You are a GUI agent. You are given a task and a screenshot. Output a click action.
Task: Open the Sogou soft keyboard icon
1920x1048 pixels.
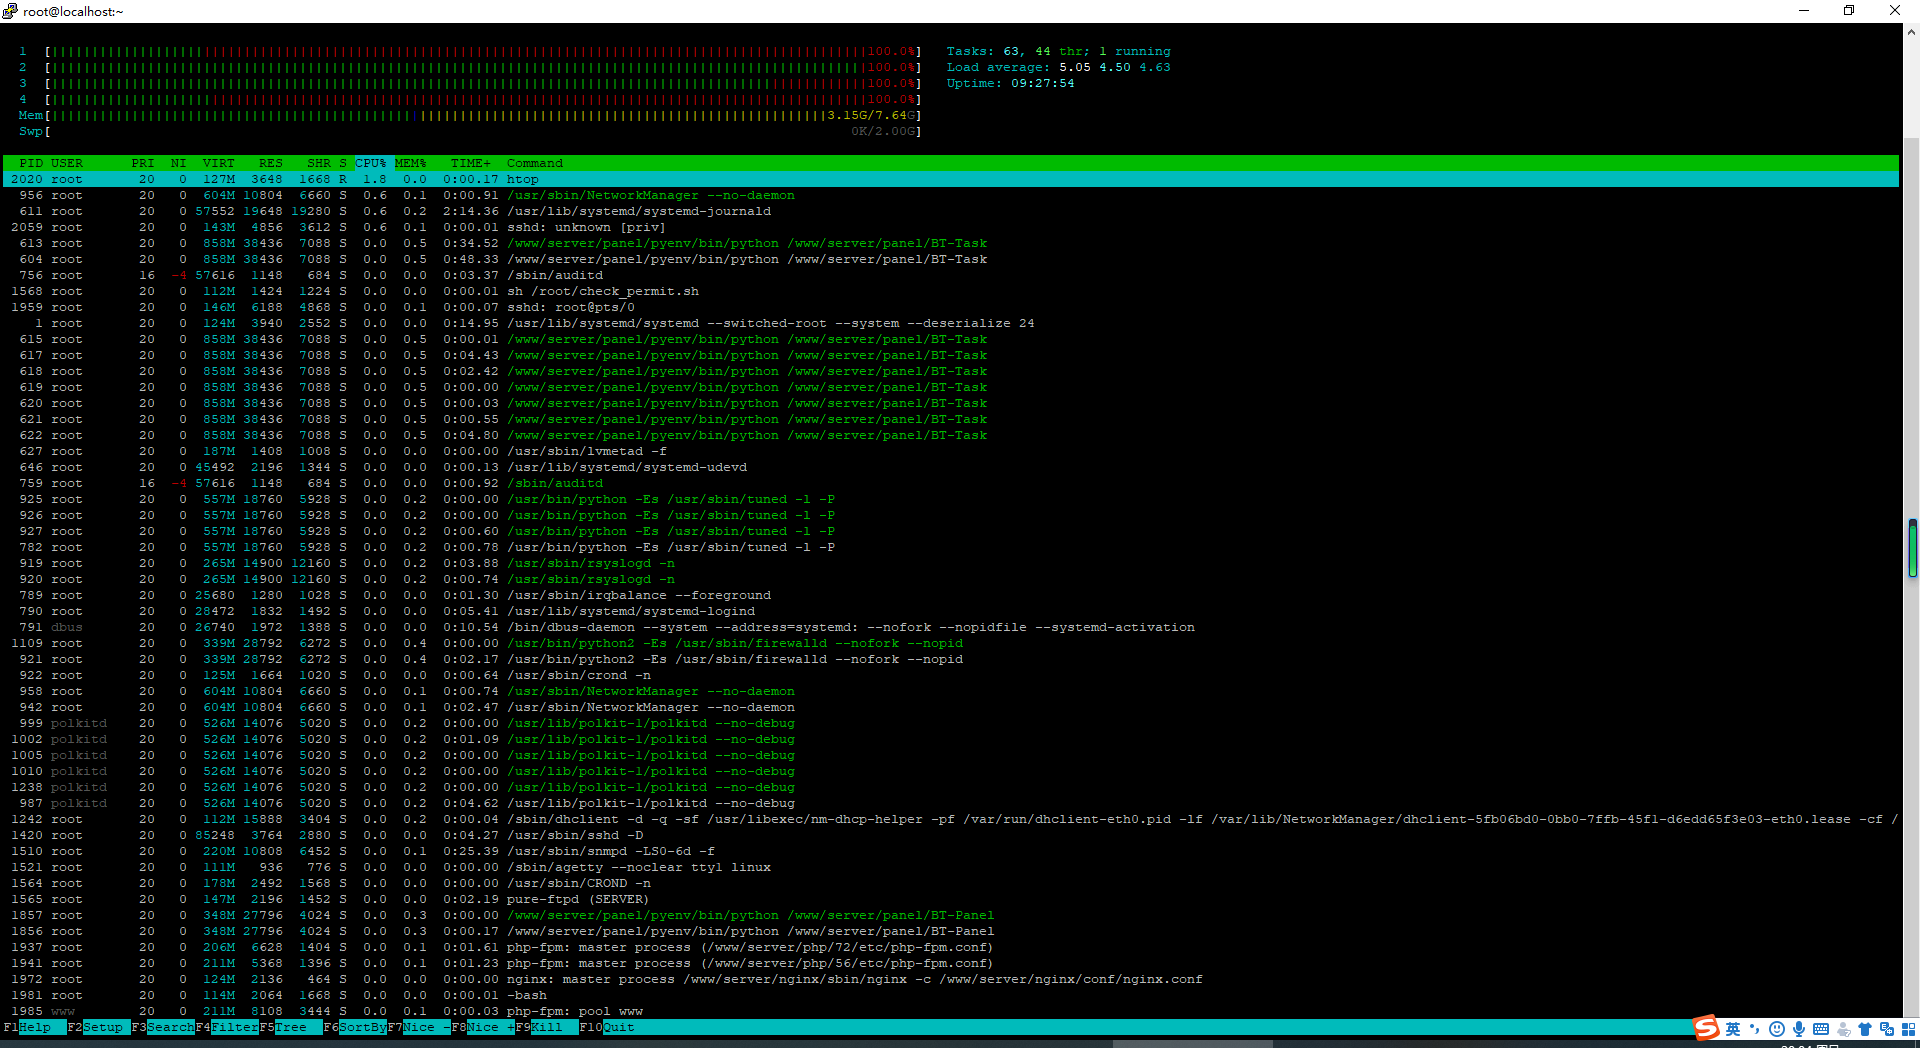(1820, 1029)
